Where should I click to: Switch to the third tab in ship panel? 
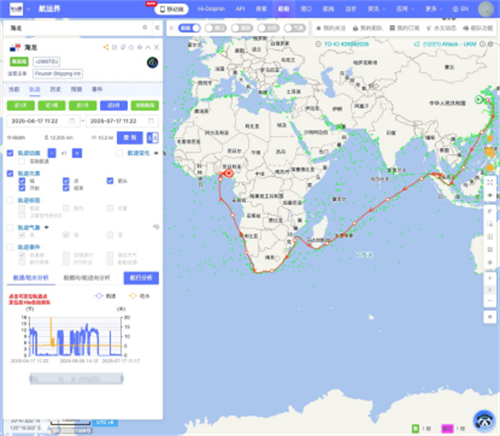55,89
